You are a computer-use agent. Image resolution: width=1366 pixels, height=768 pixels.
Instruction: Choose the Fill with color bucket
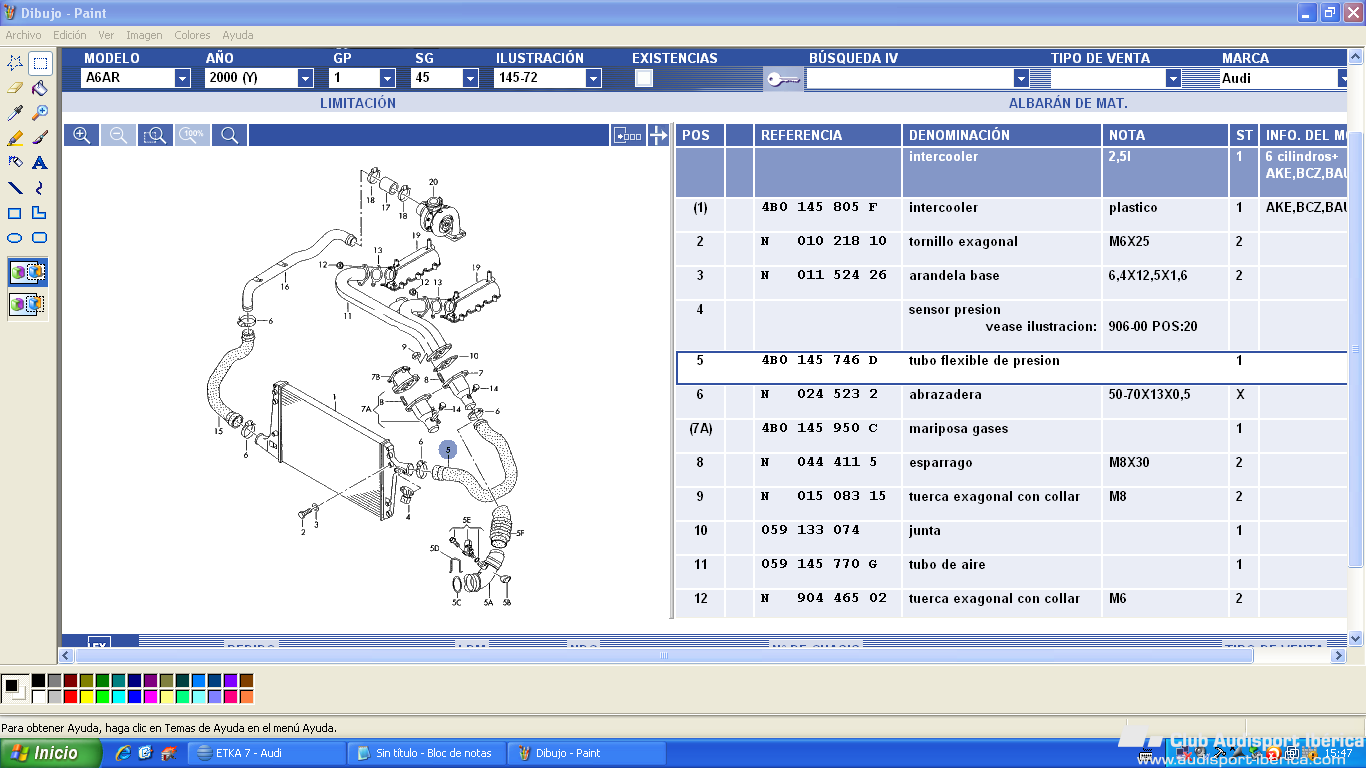pyautogui.click(x=40, y=88)
